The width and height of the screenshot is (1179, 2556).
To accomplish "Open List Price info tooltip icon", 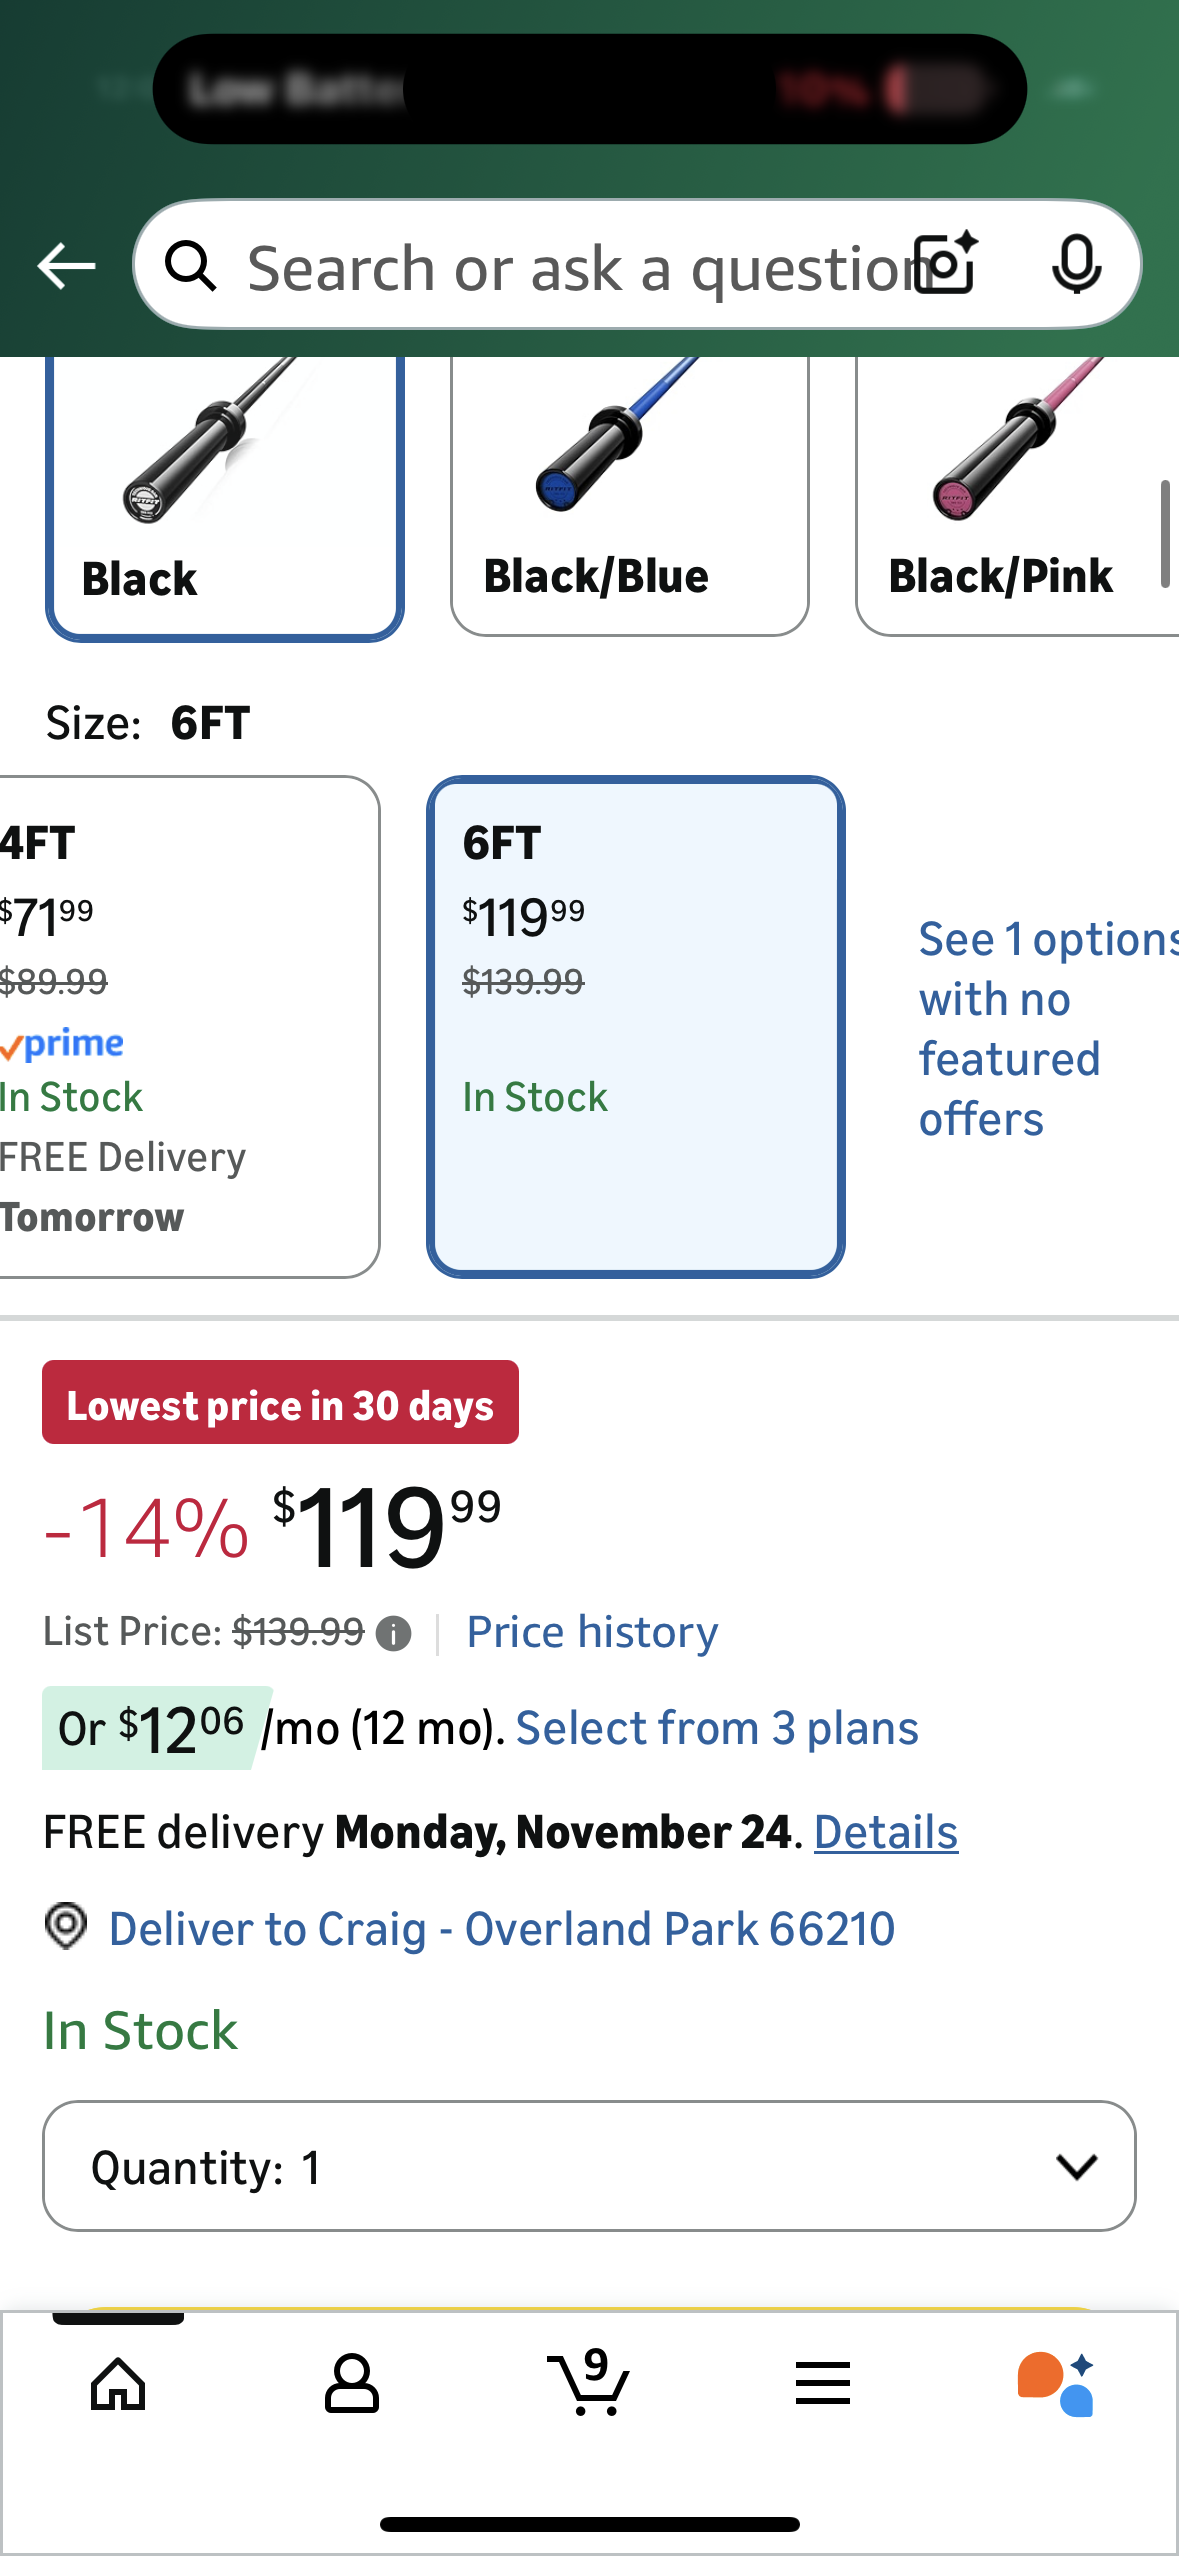I will point(394,1631).
